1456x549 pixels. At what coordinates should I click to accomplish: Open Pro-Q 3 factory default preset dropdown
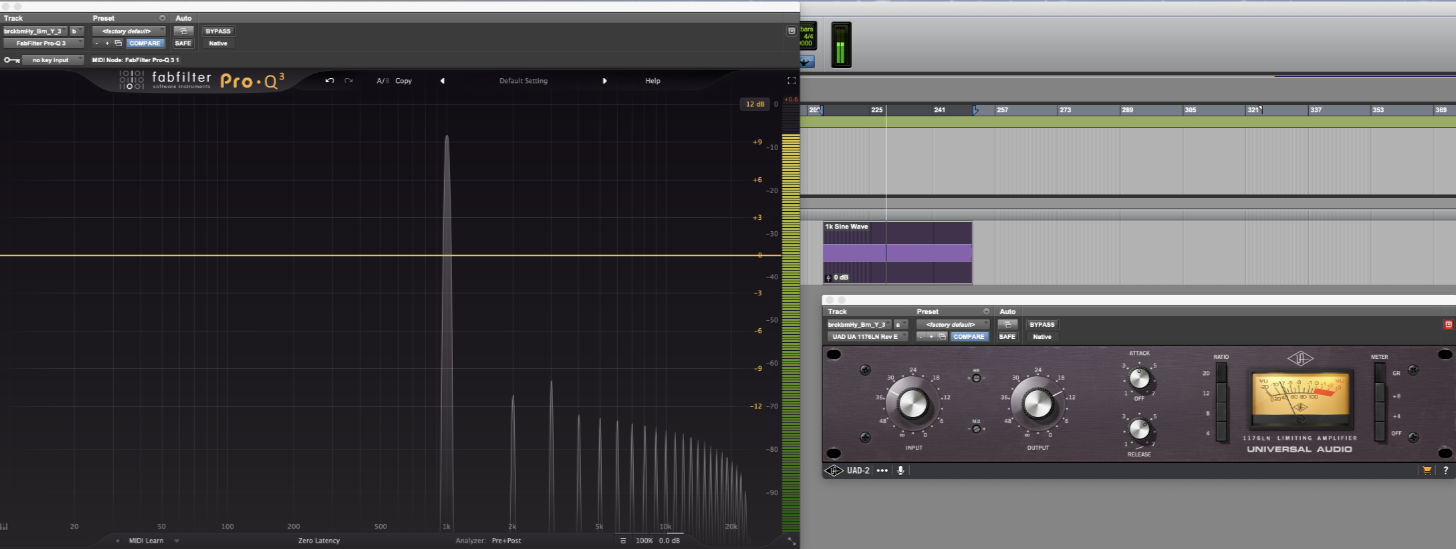pos(129,31)
